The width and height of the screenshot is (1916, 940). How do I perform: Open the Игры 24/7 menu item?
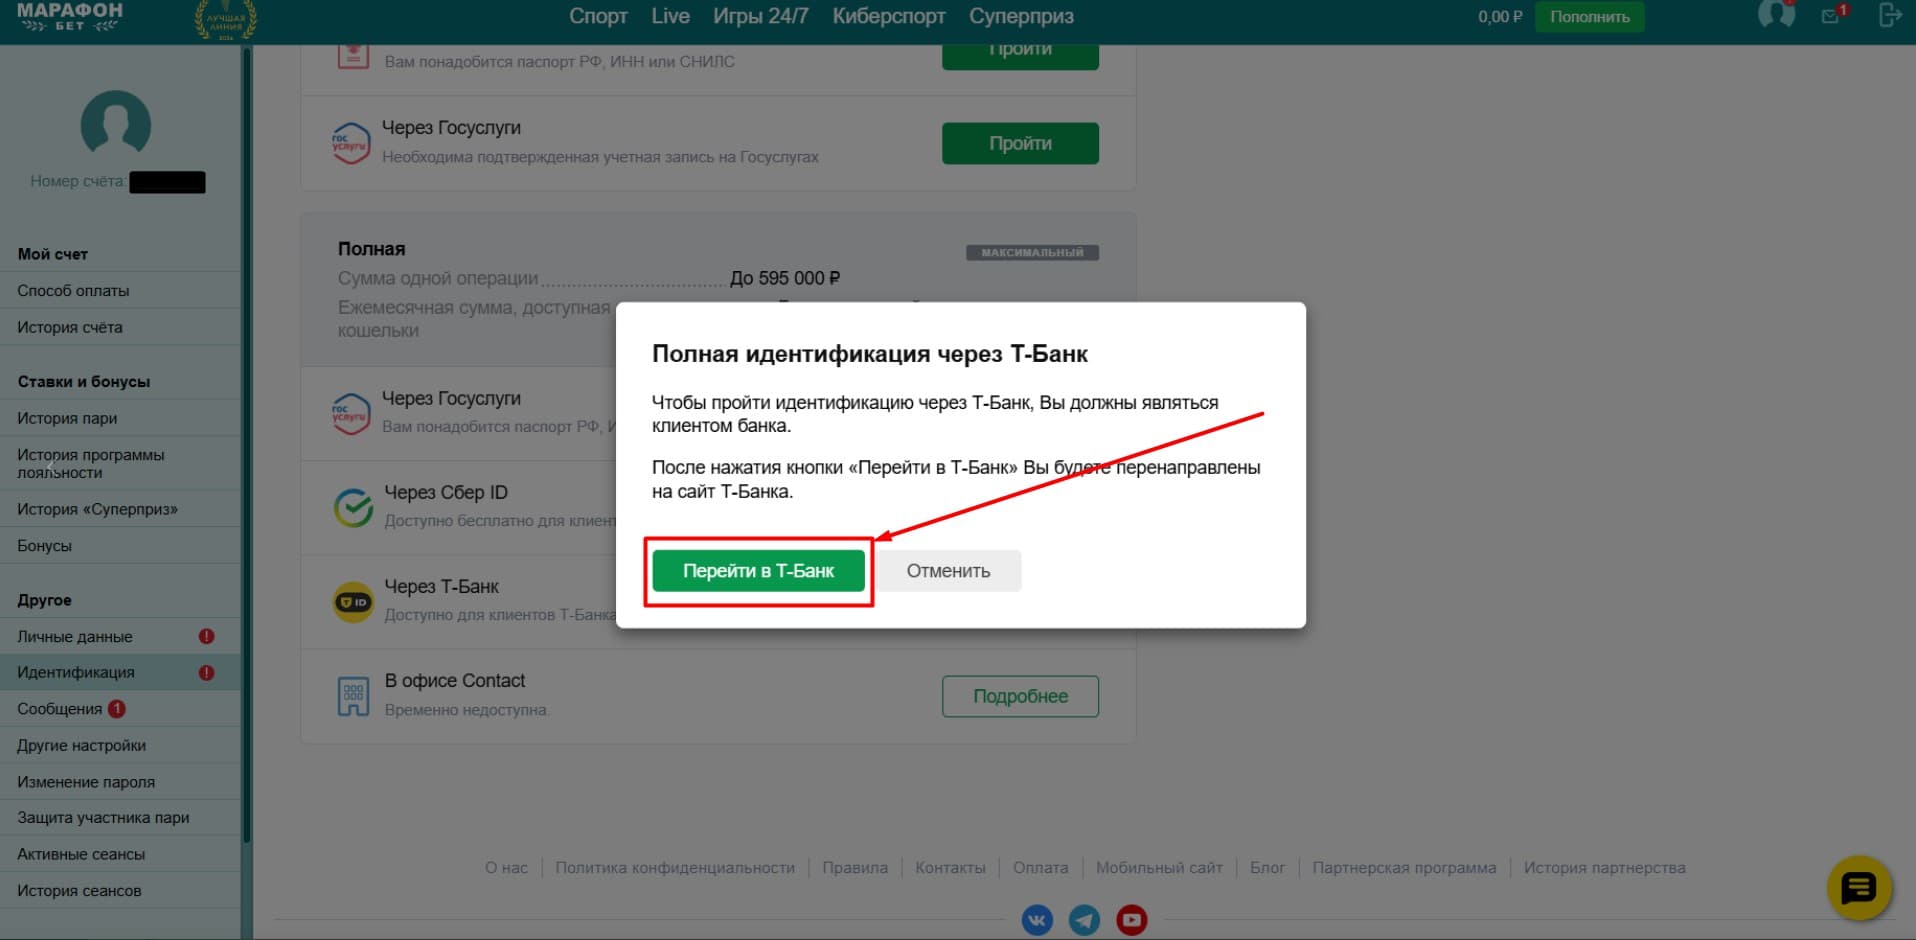click(x=760, y=16)
